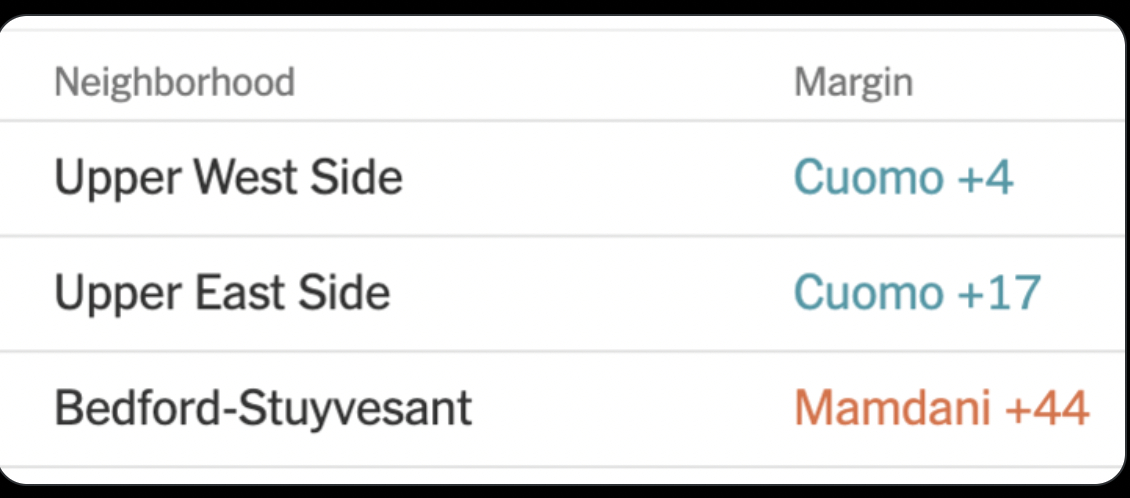Click the Cuomo +4 margin value
The image size is (1130, 498).
pos(903,178)
